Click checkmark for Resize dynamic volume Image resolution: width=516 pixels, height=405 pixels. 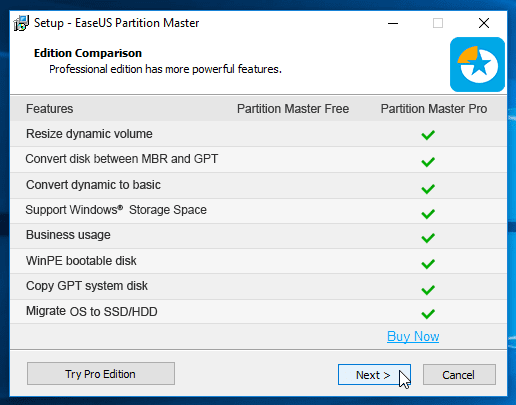(x=428, y=135)
